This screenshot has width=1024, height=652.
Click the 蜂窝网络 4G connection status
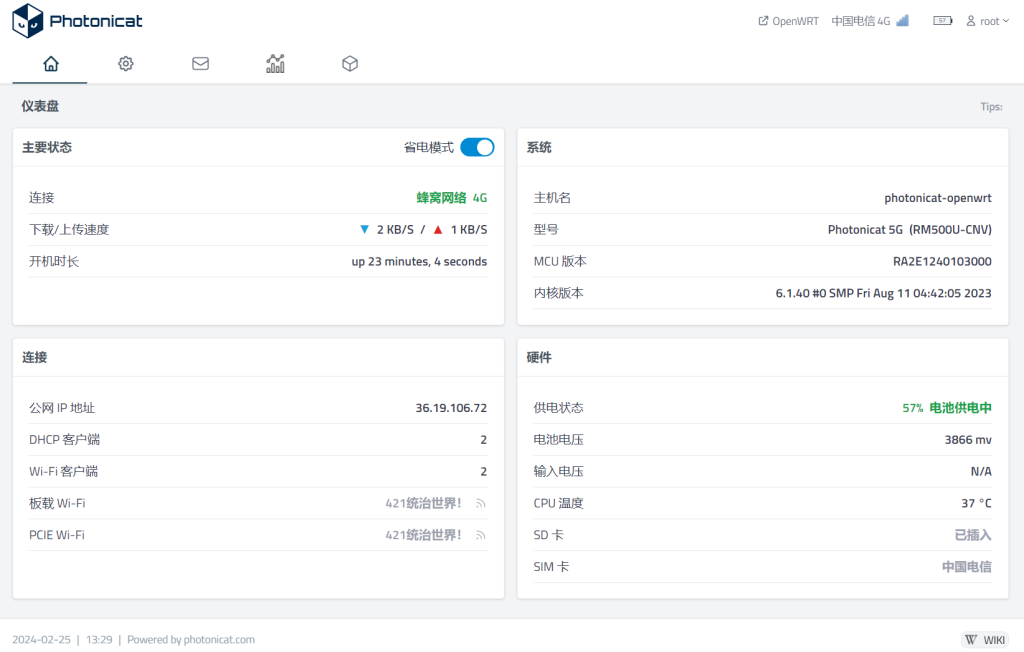coord(451,198)
